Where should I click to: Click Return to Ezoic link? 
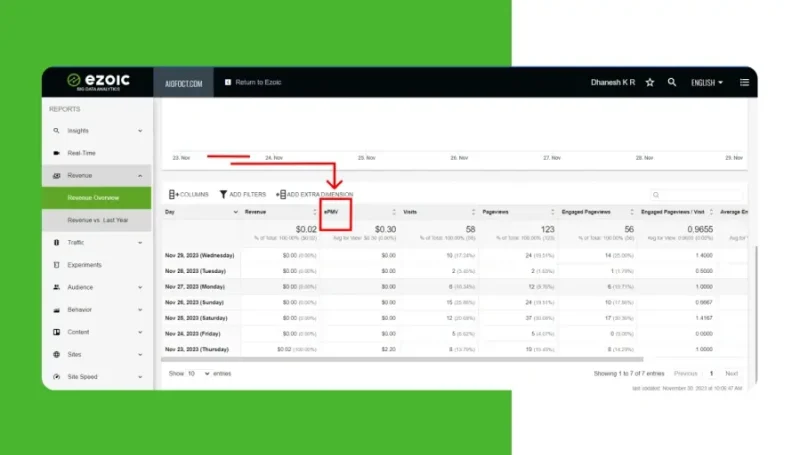tap(258, 82)
